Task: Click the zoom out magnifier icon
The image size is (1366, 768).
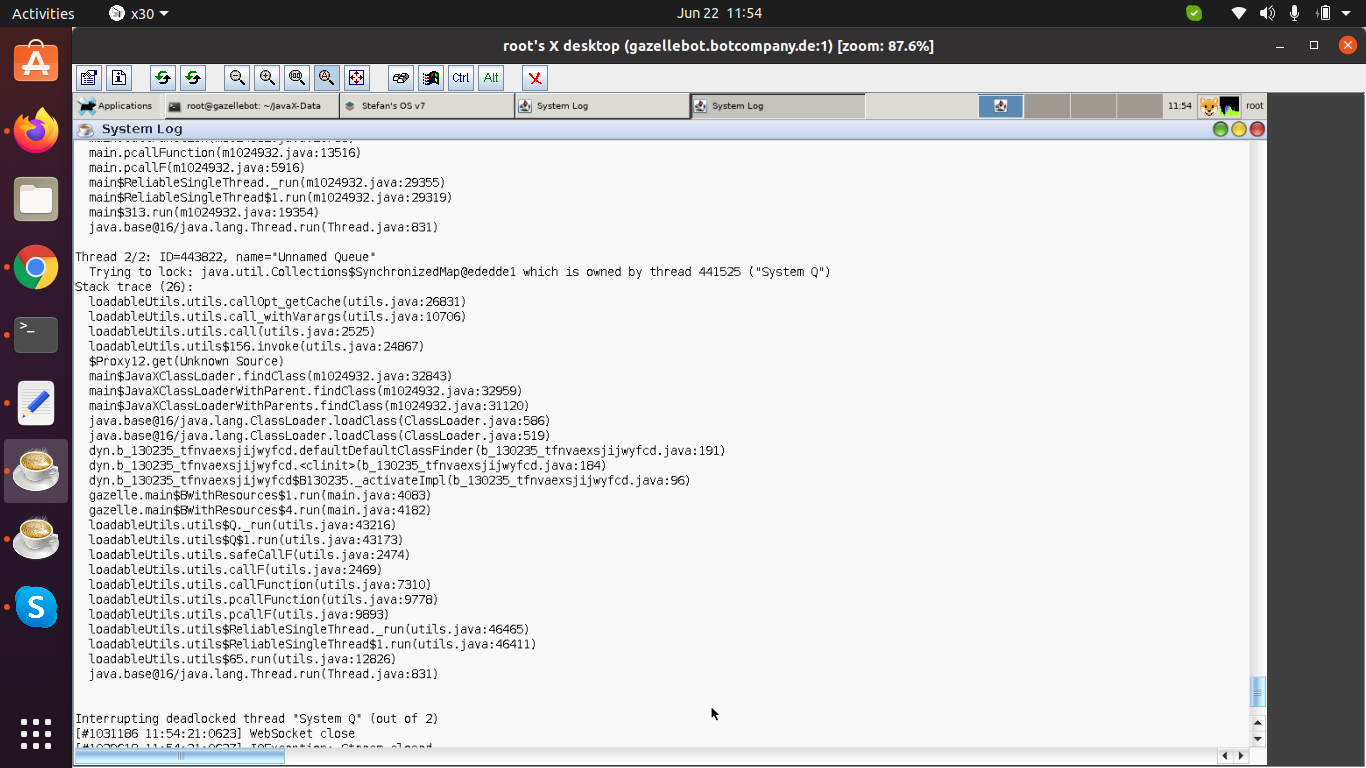Action: pyautogui.click(x=237, y=78)
